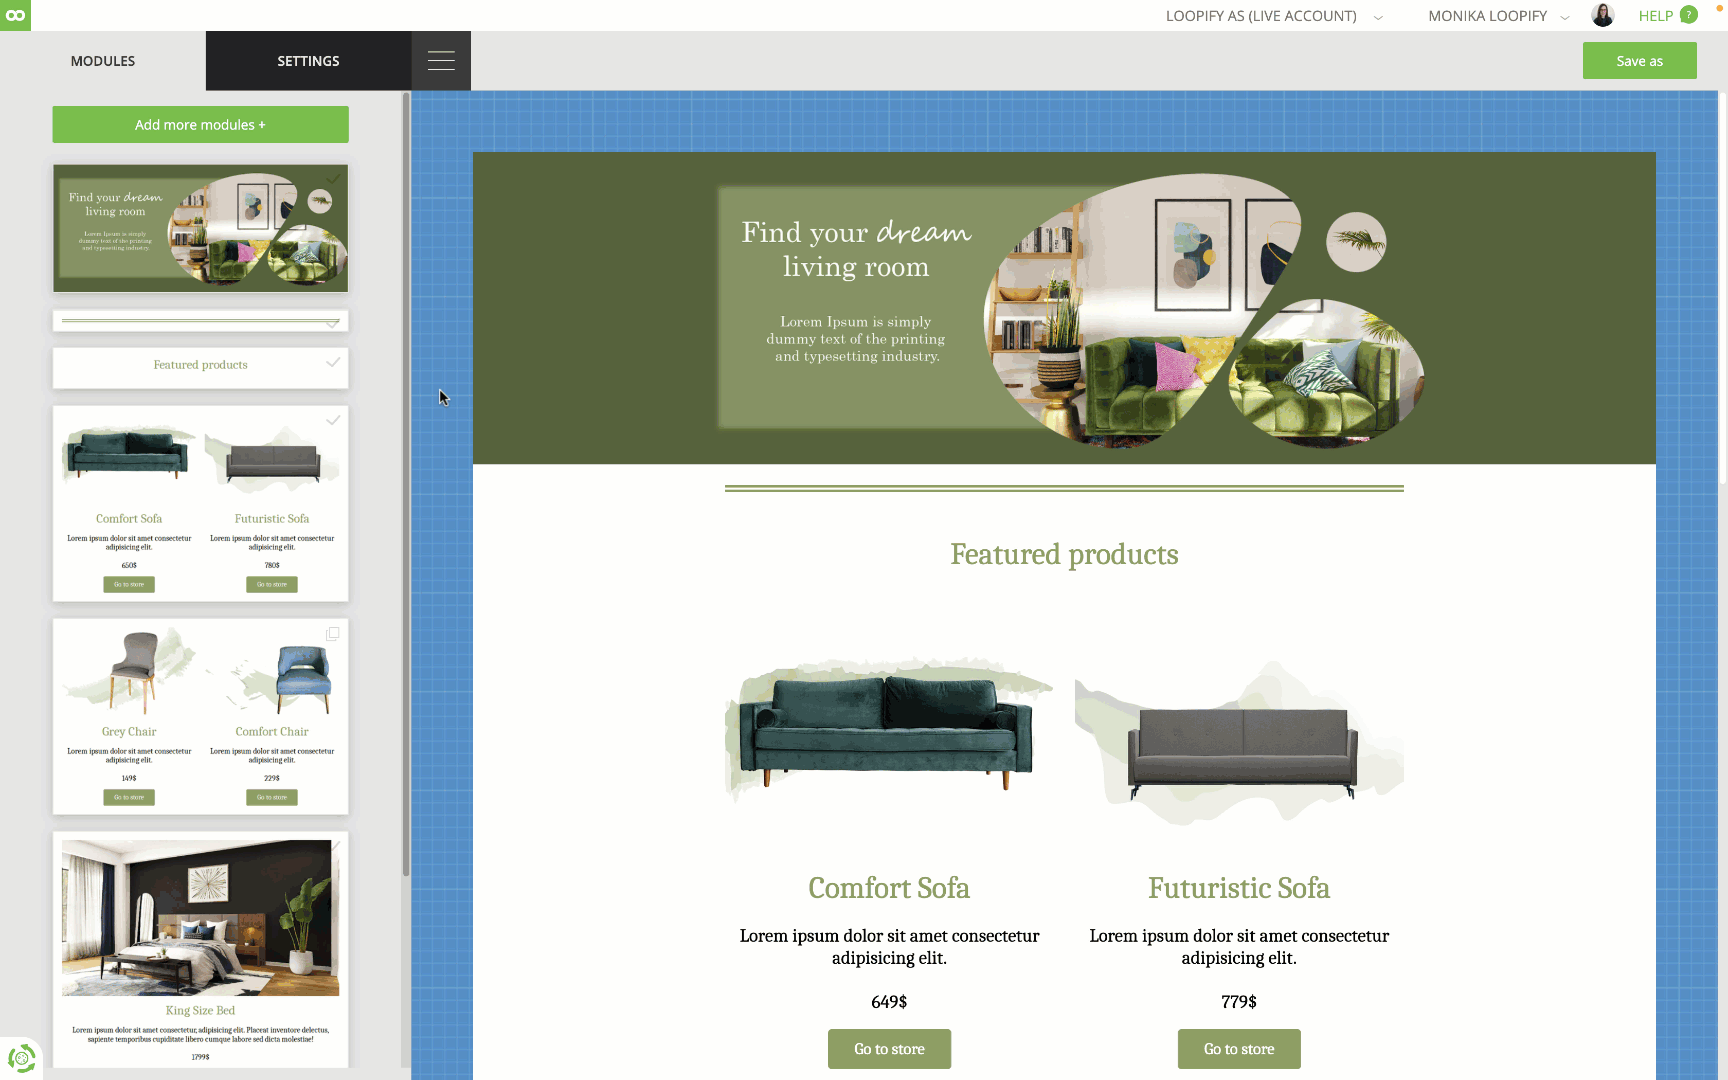This screenshot has height=1080, width=1728.
Task: Click the Lorem Ipsum banner paragraph text
Action: coord(856,339)
